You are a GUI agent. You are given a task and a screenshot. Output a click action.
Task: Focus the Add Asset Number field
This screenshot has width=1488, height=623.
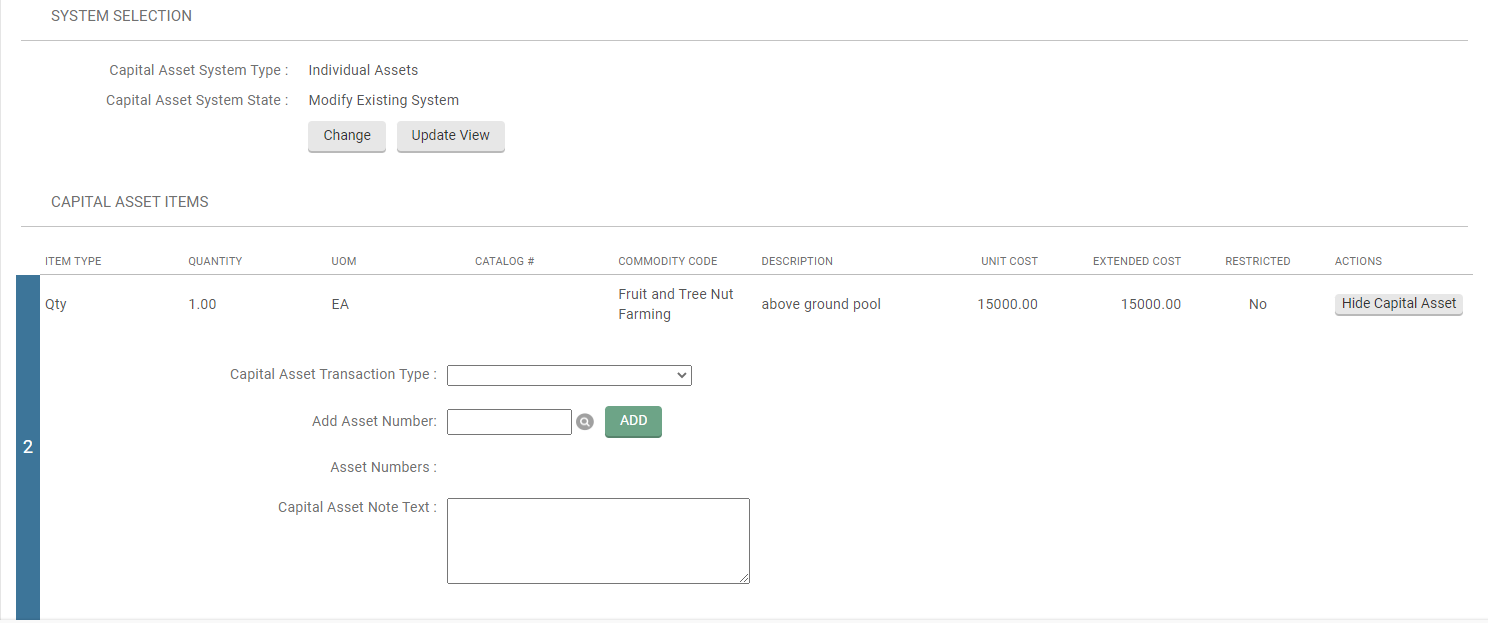click(x=509, y=422)
